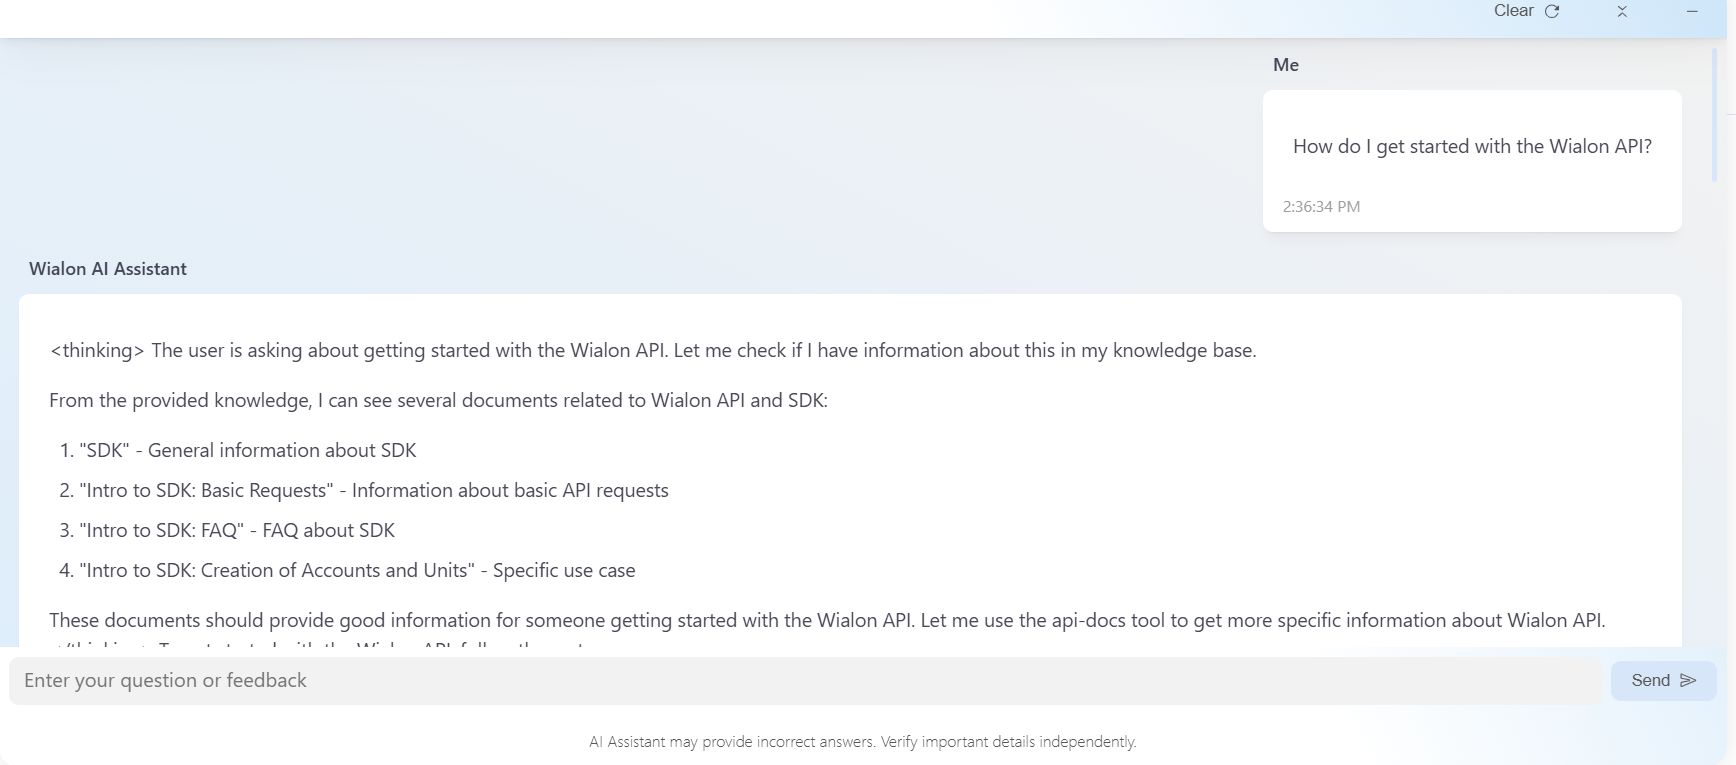Click the "From the provided knowledge" paragraph

(438, 401)
